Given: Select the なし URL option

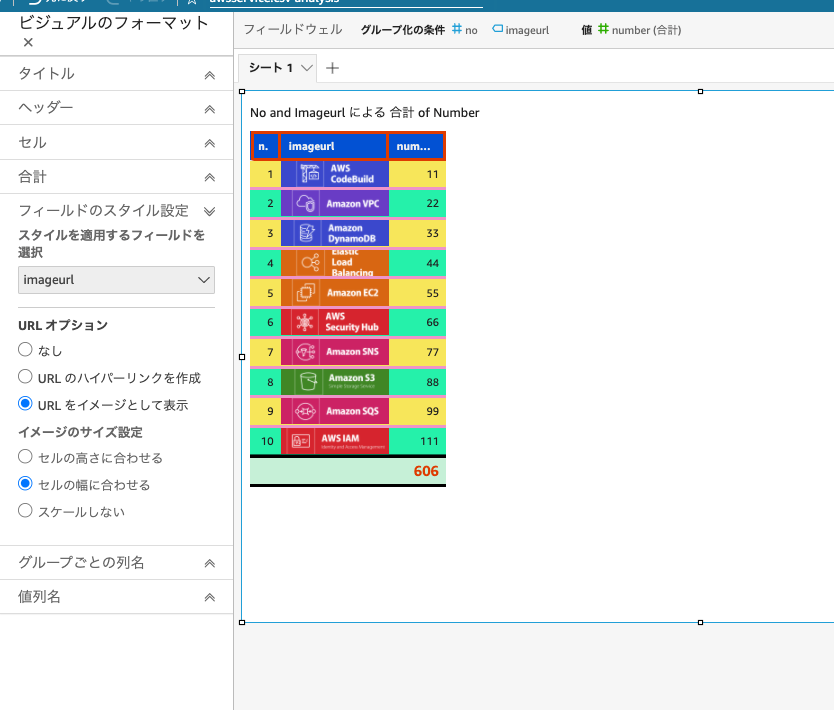Looking at the screenshot, I should (25, 349).
